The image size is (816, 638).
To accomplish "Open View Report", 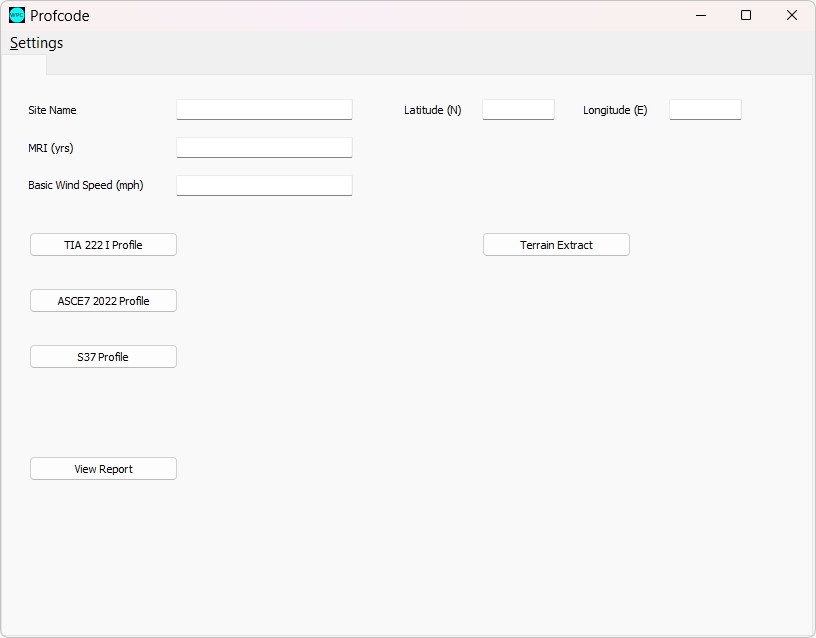I will pos(103,469).
